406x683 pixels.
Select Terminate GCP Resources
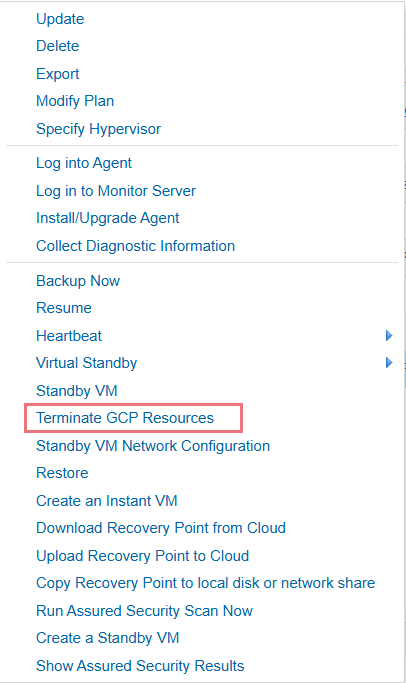[125, 418]
